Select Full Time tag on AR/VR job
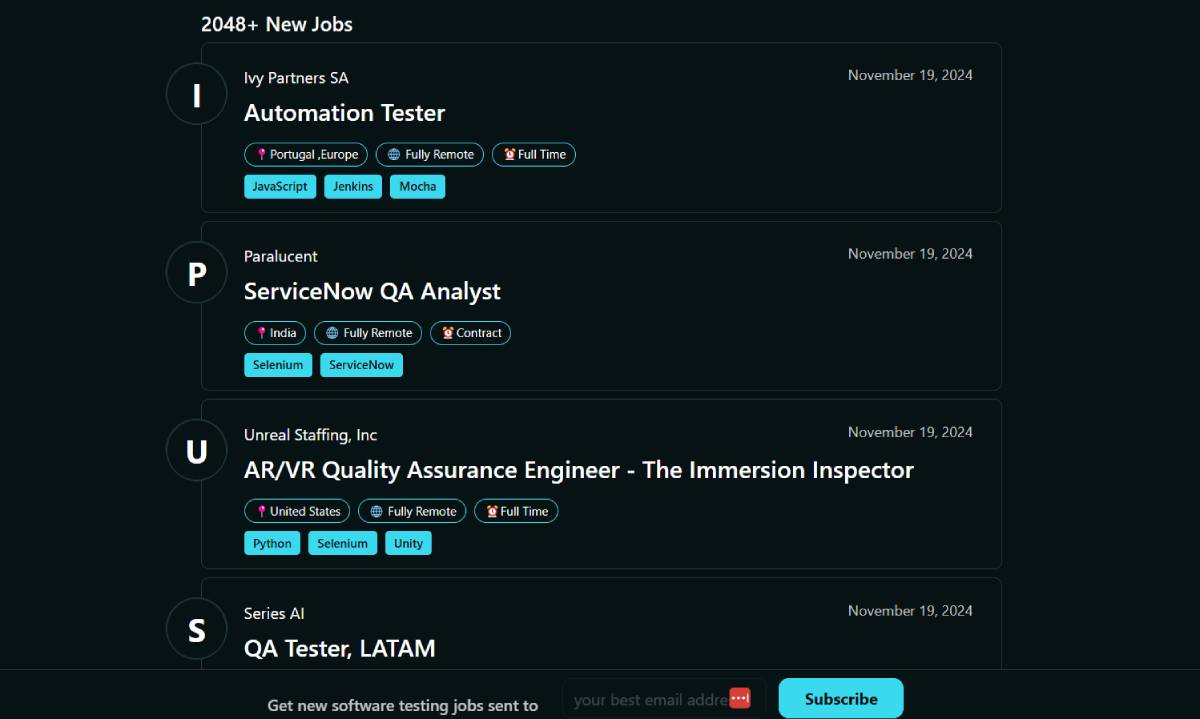This screenshot has height=719, width=1200. click(x=516, y=511)
